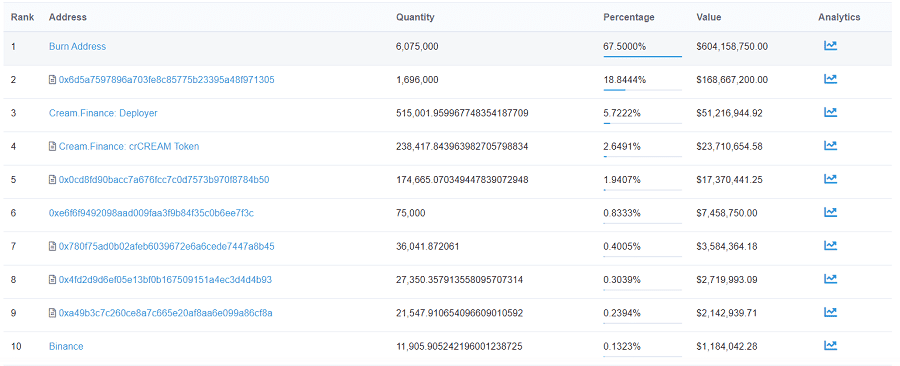Viewport: 900px width, 366px height.
Task: Click contract icon beside 0x780f75ad0b02 address
Action: tap(52, 246)
